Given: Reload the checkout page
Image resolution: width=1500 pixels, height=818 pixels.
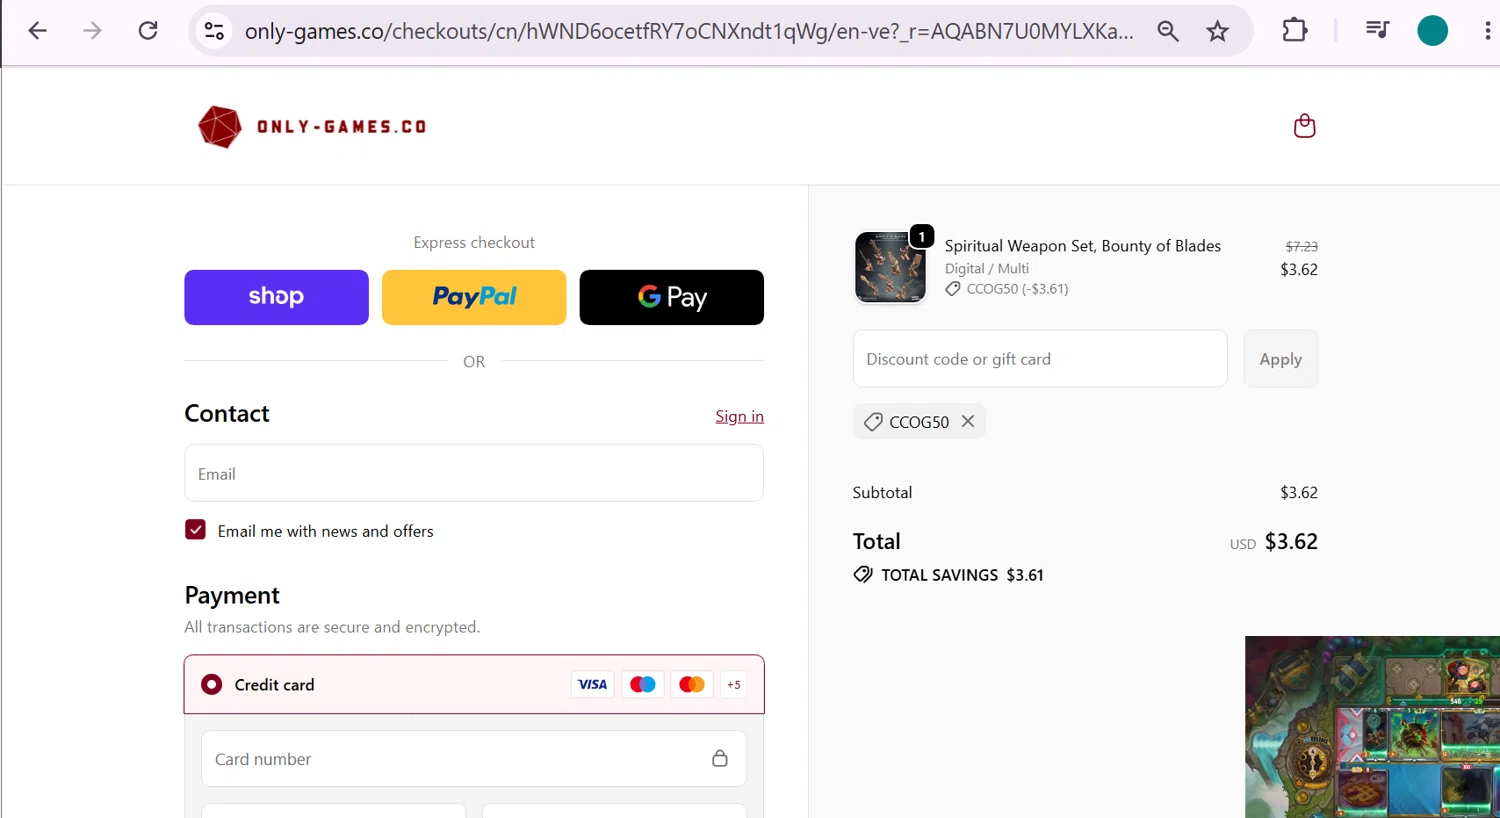Looking at the screenshot, I should pos(148,31).
